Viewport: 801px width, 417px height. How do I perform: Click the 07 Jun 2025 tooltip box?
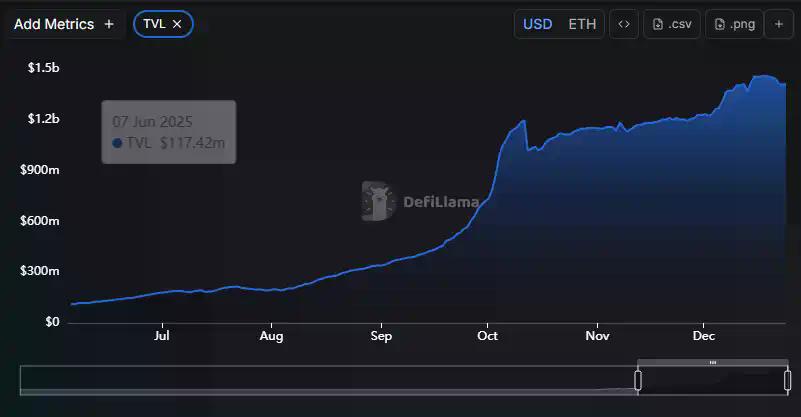(x=169, y=132)
